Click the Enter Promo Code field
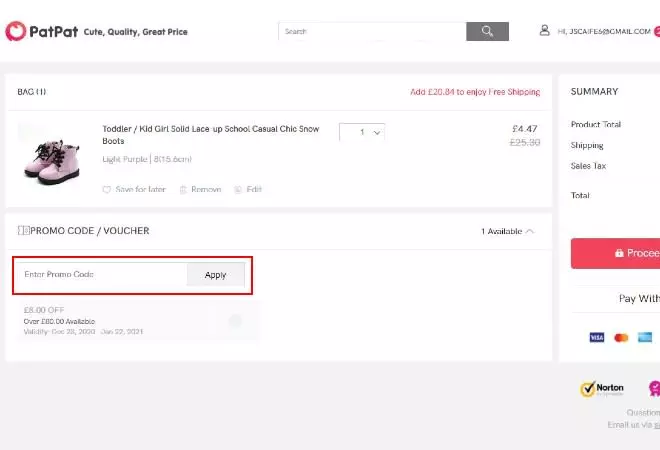Screen dimensions: 660x450 point(101,274)
